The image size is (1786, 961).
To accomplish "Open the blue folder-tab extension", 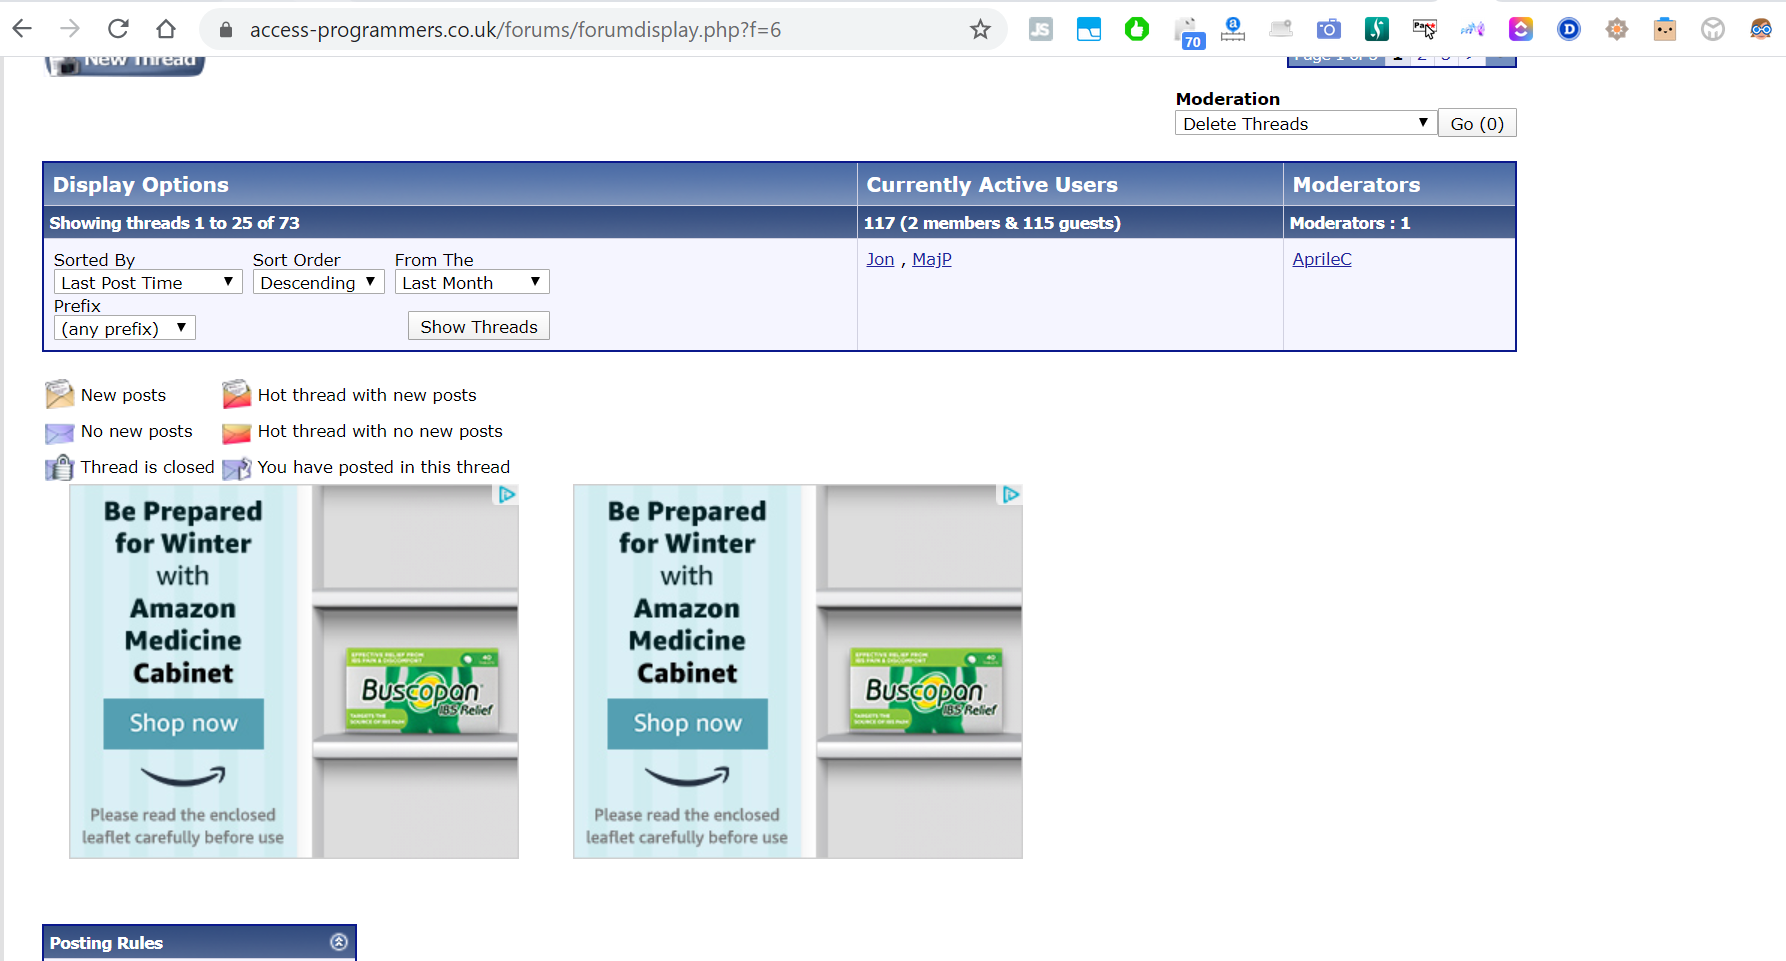I will pyautogui.click(x=1089, y=29).
